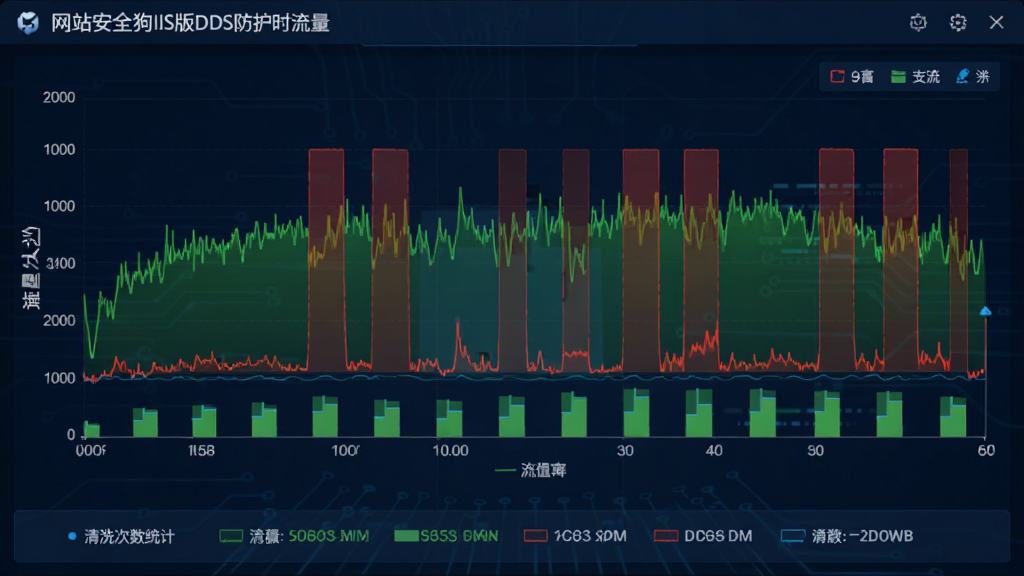Click the x-axis label '1l58'
1024x576 pixels.
pos(201,451)
